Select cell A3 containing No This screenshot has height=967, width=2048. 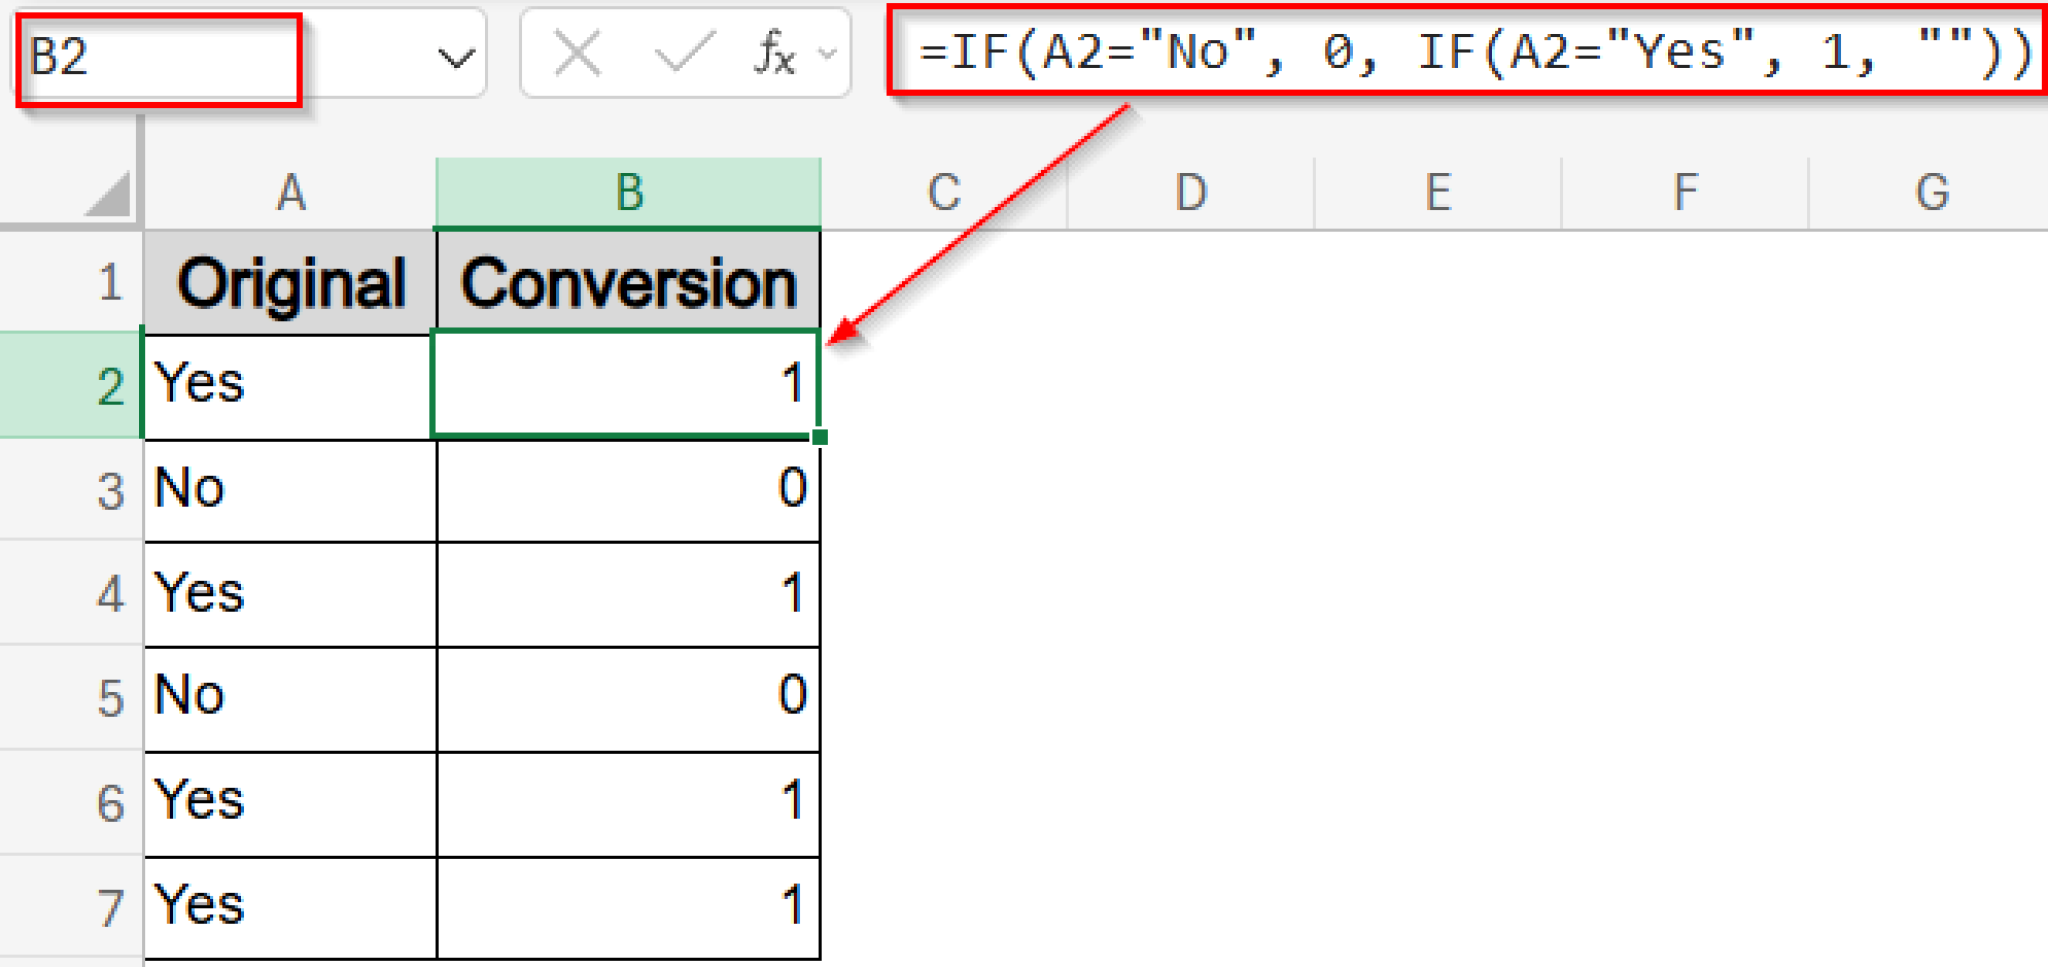coord(290,489)
